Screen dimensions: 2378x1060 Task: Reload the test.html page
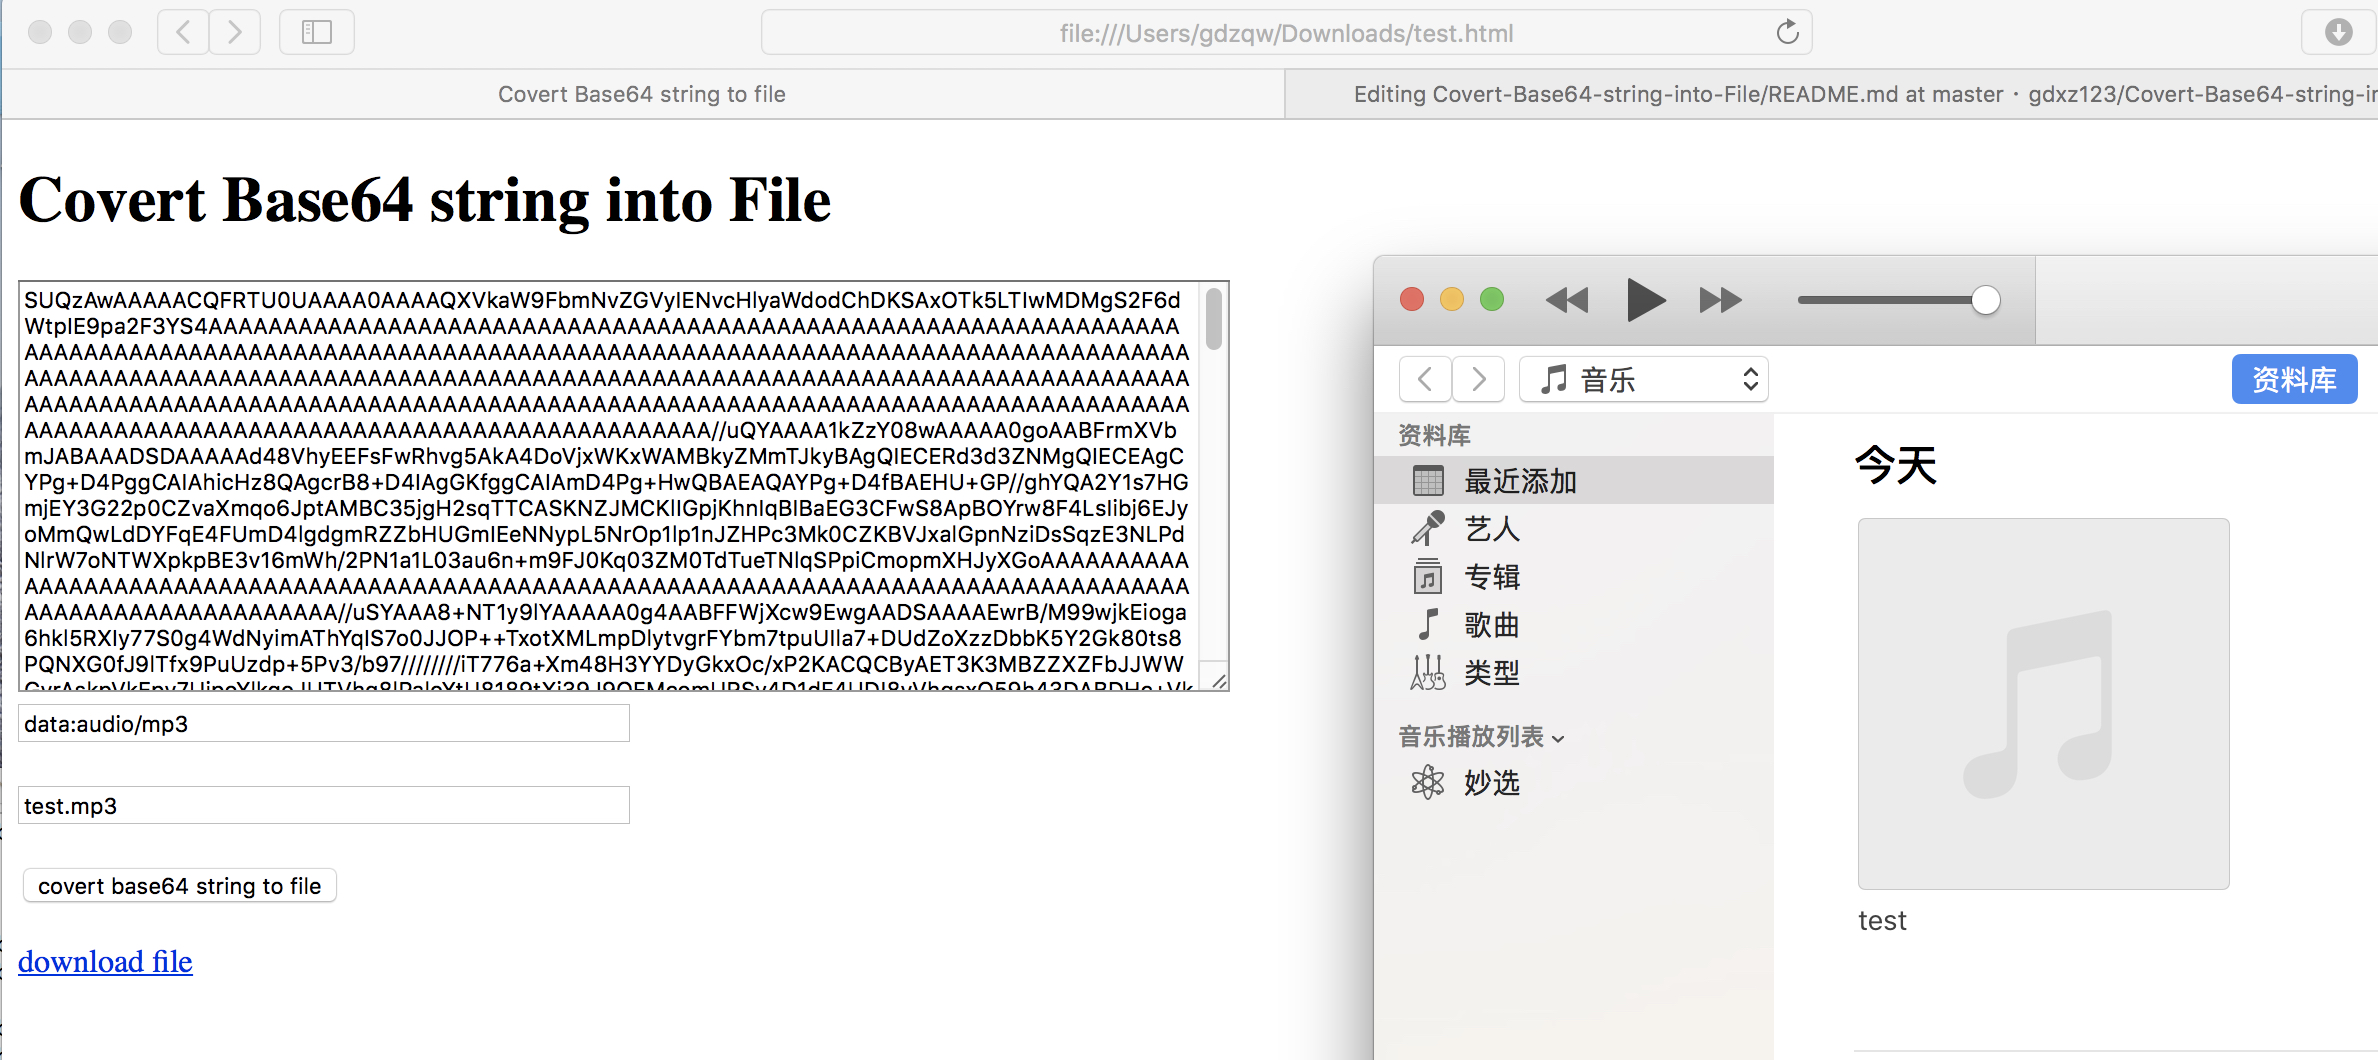tap(1787, 31)
